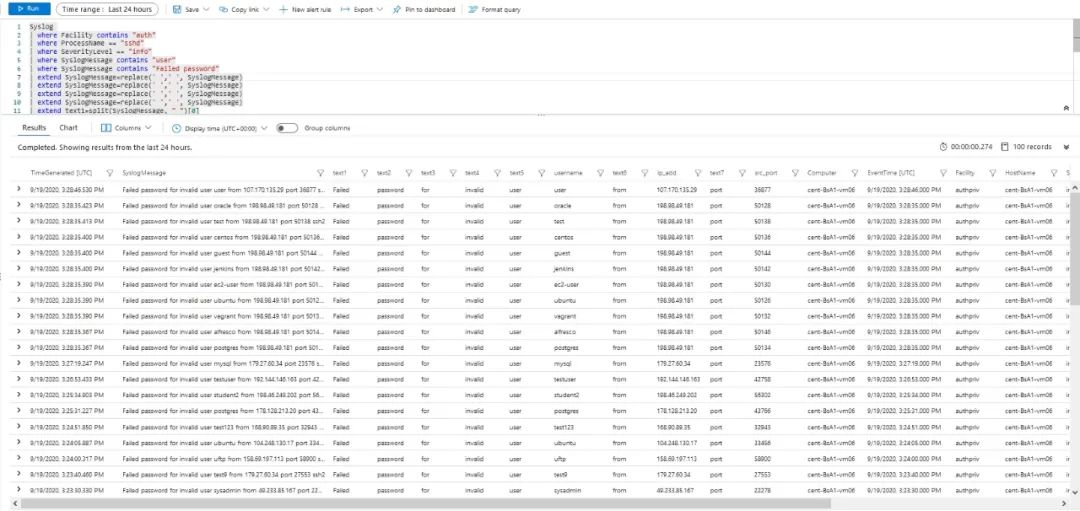
Task: Filter the EventTime [UTC] column
Action: click(x=943, y=173)
